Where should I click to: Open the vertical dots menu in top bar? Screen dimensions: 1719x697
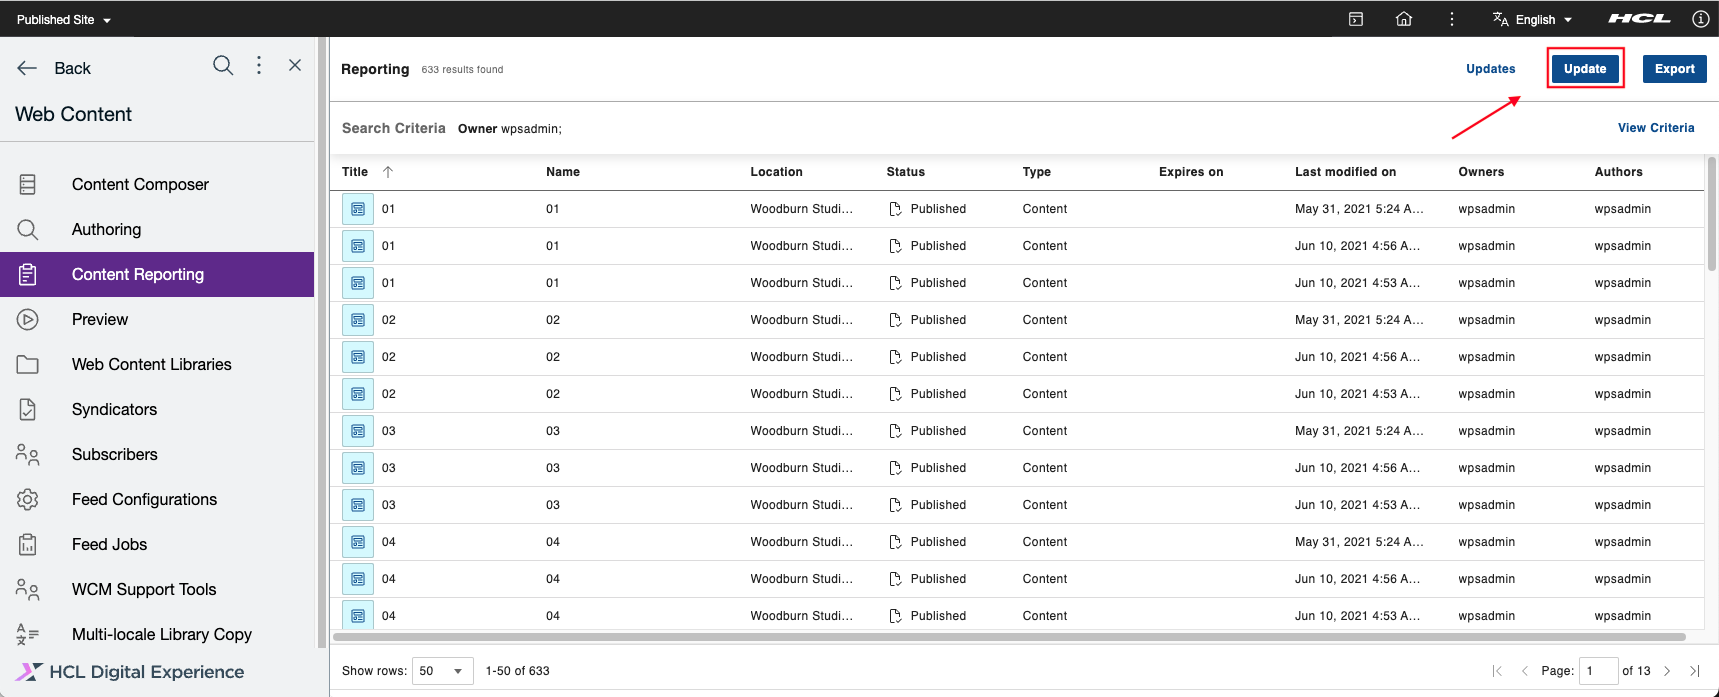[x=1452, y=19]
